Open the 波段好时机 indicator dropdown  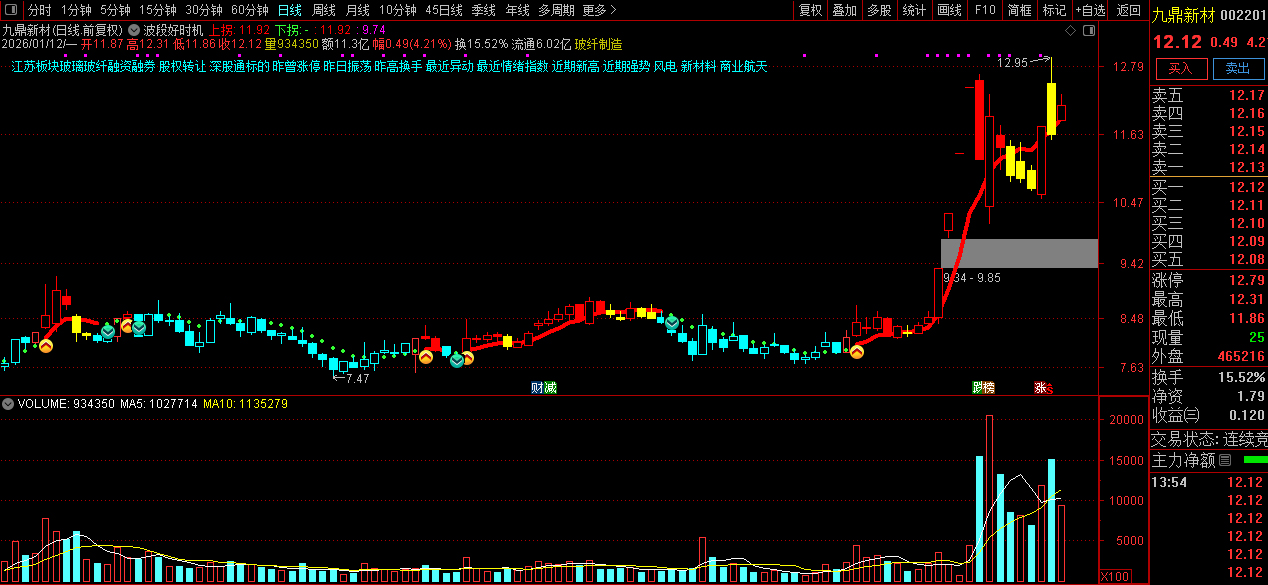(x=134, y=30)
